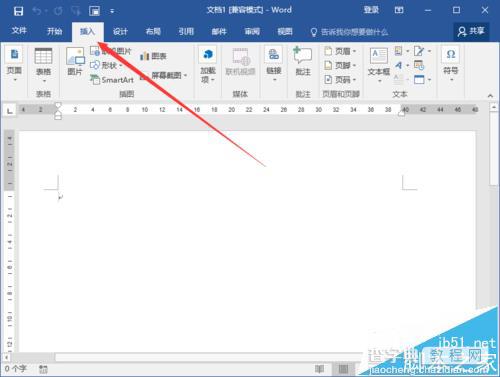Expand the 链接 links dropdown
Viewport: 500px width, 377px height.
point(274,64)
